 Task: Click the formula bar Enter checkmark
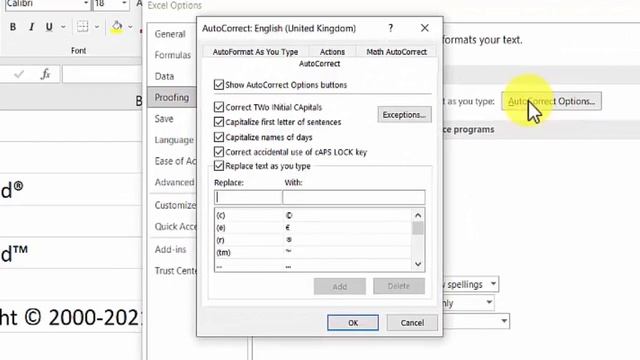click(19, 74)
